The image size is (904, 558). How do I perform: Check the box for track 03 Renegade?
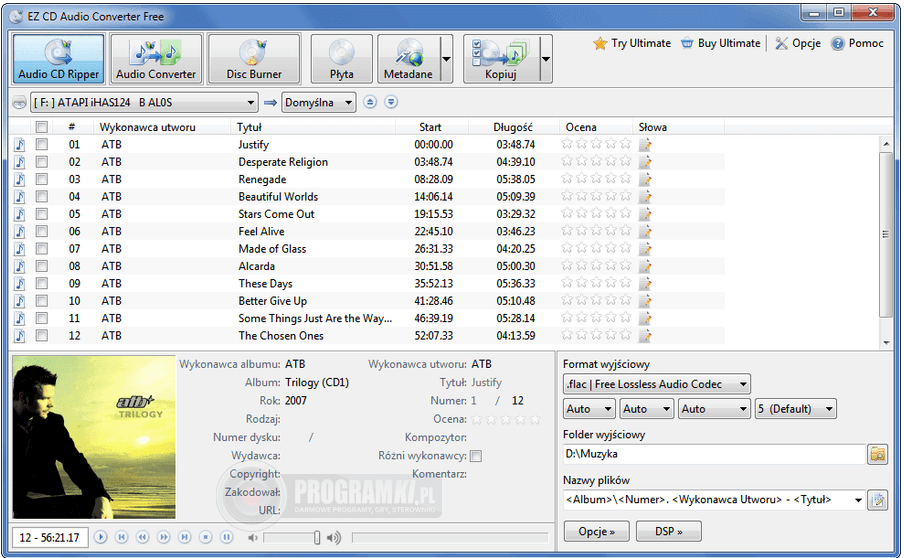pyautogui.click(x=42, y=179)
